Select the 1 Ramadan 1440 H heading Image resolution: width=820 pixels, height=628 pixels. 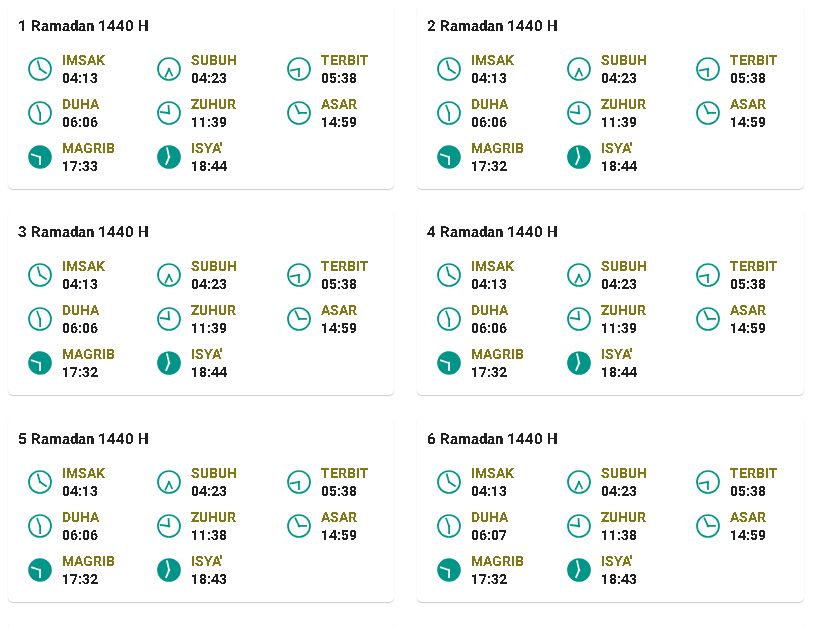click(83, 26)
